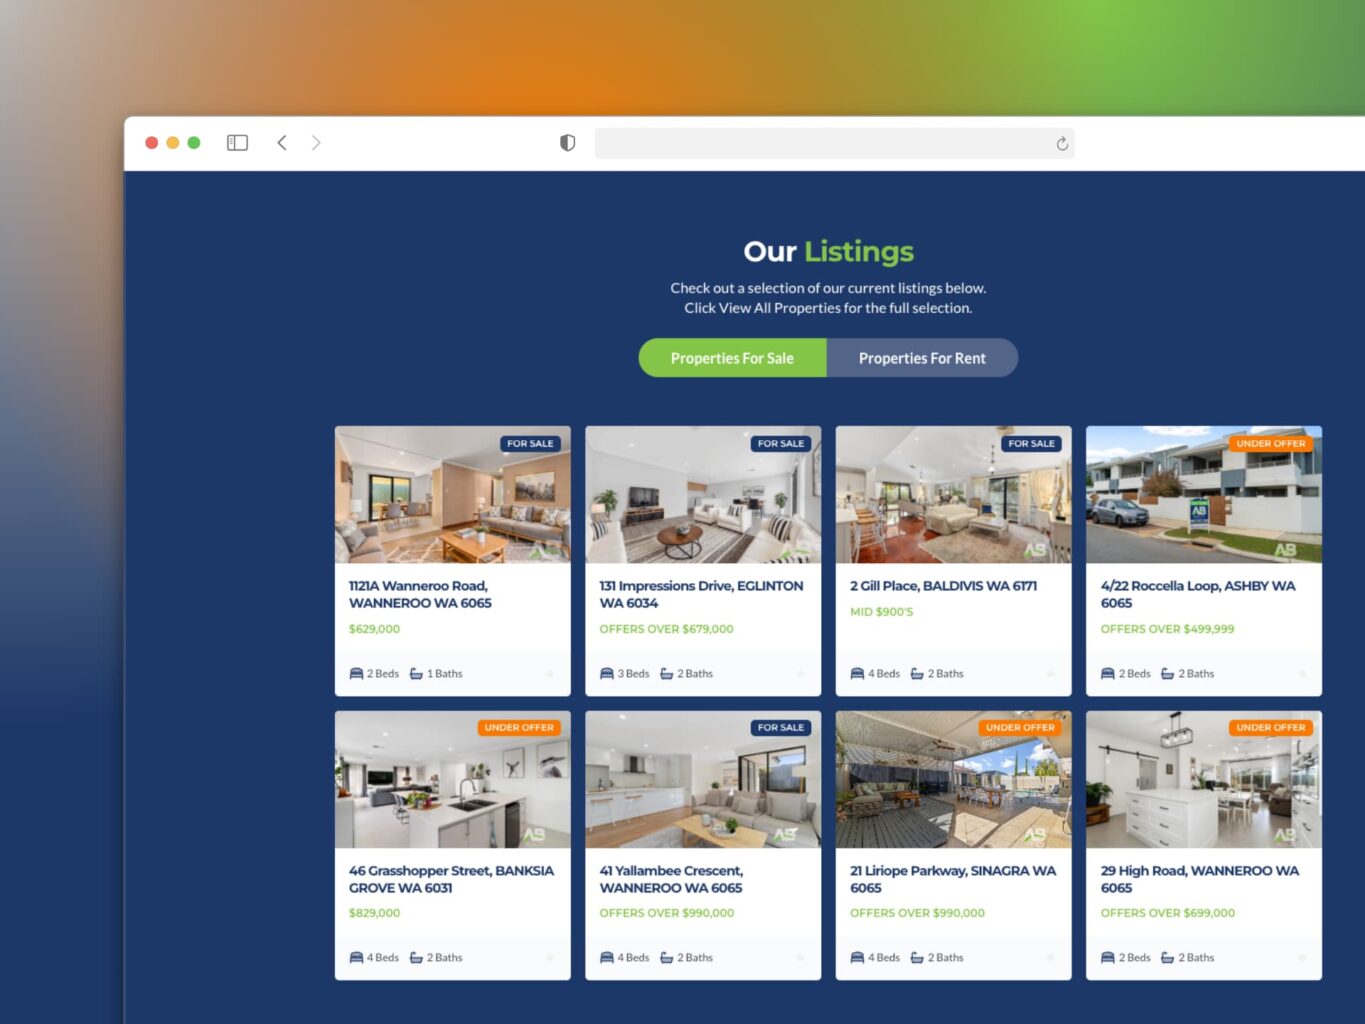This screenshot has width=1365, height=1024.
Task: Click the 4/22 Roccella Loop, ASHBY title
Action: [1198, 594]
